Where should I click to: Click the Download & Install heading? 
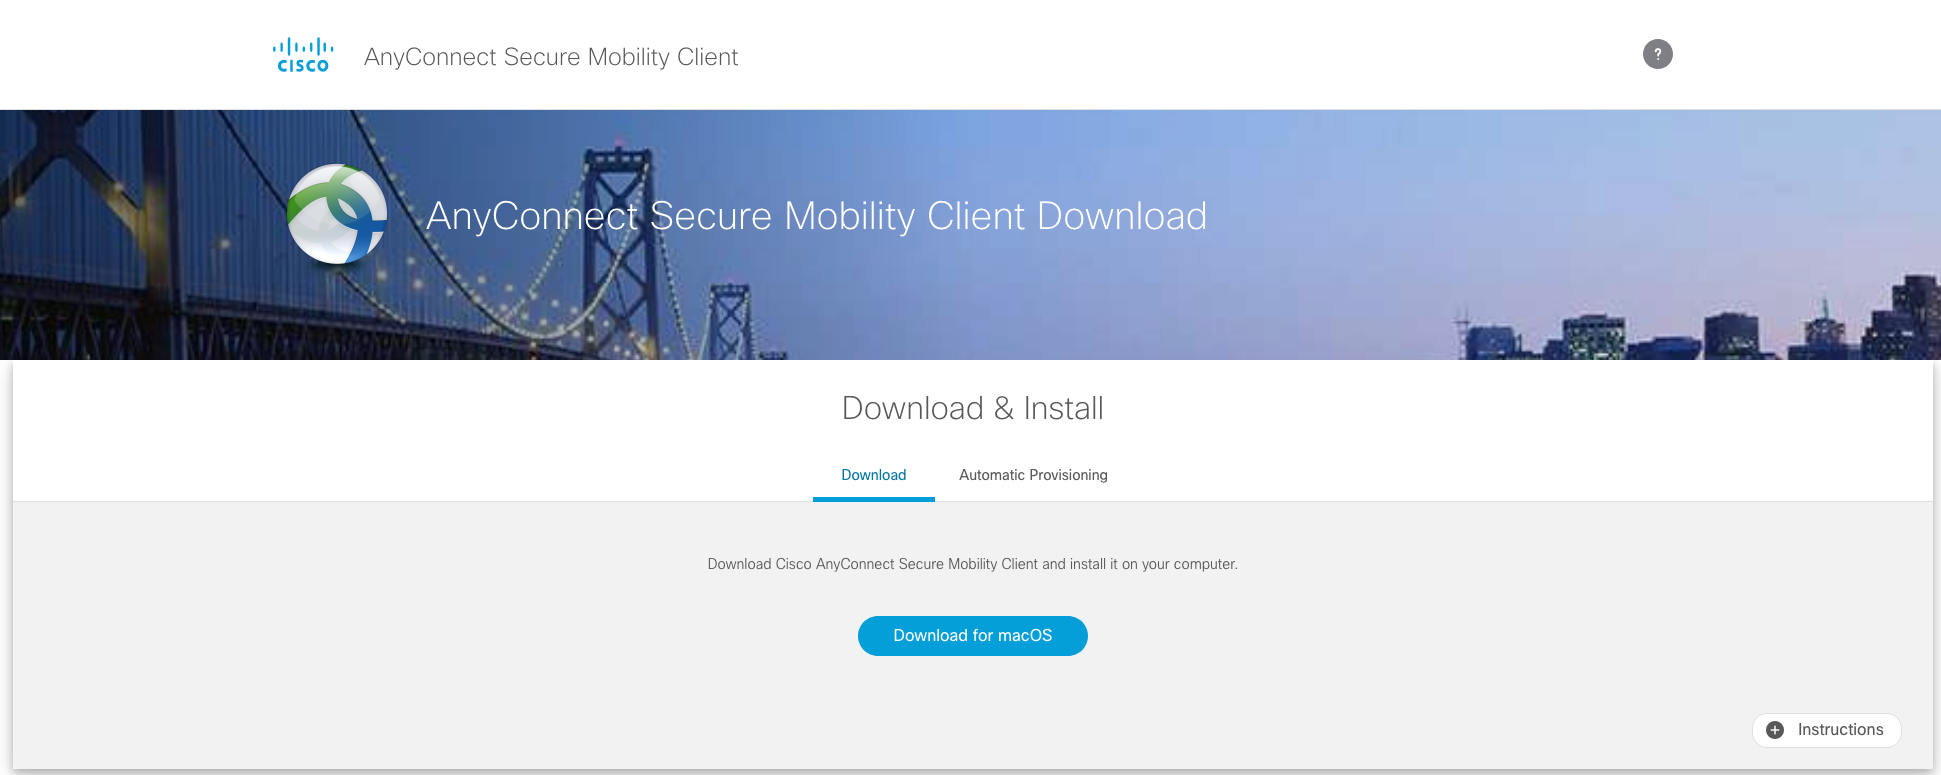click(x=972, y=408)
